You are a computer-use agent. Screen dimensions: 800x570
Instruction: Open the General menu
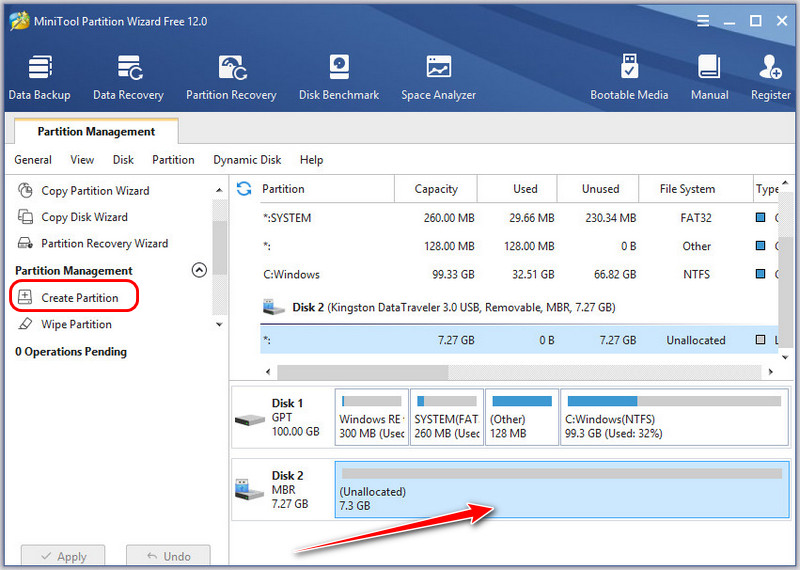coord(33,160)
